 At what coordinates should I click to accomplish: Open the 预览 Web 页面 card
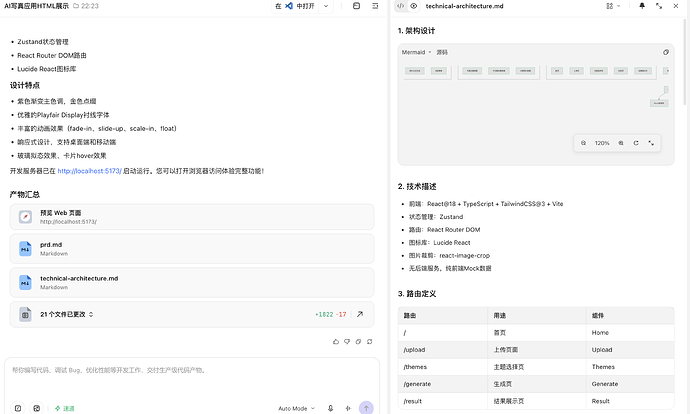(192, 217)
